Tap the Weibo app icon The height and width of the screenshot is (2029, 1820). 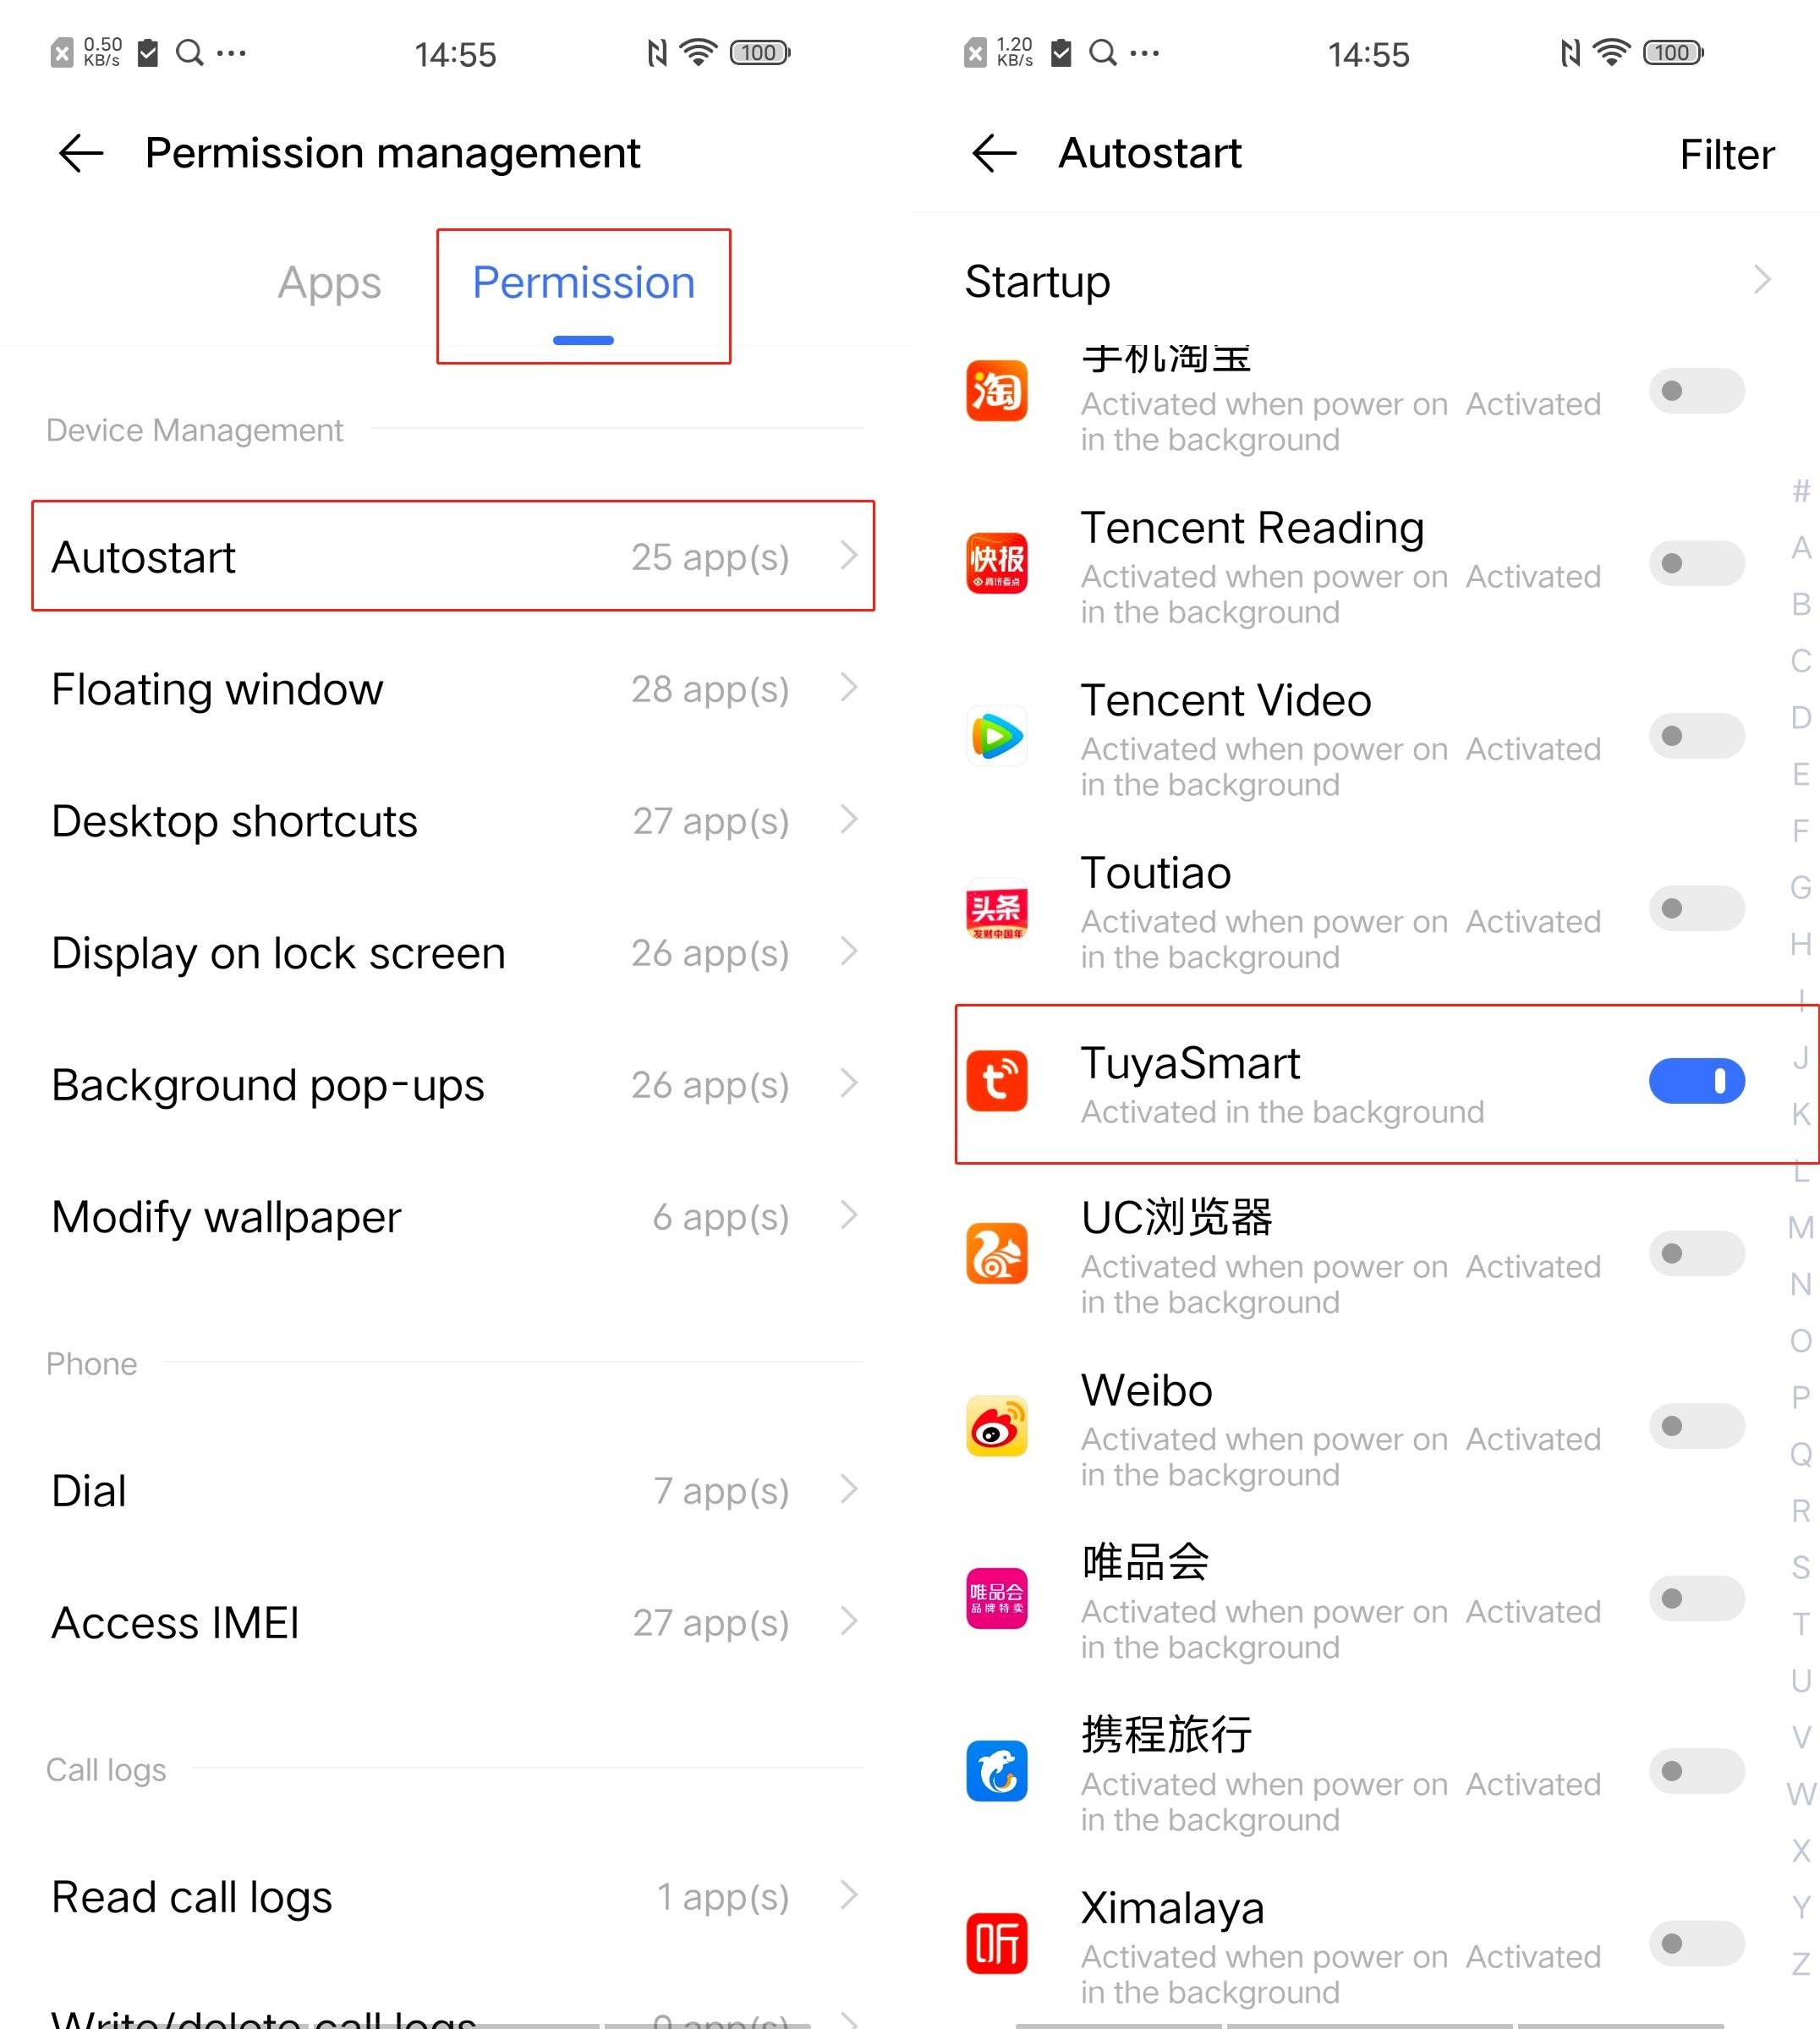997,1426
